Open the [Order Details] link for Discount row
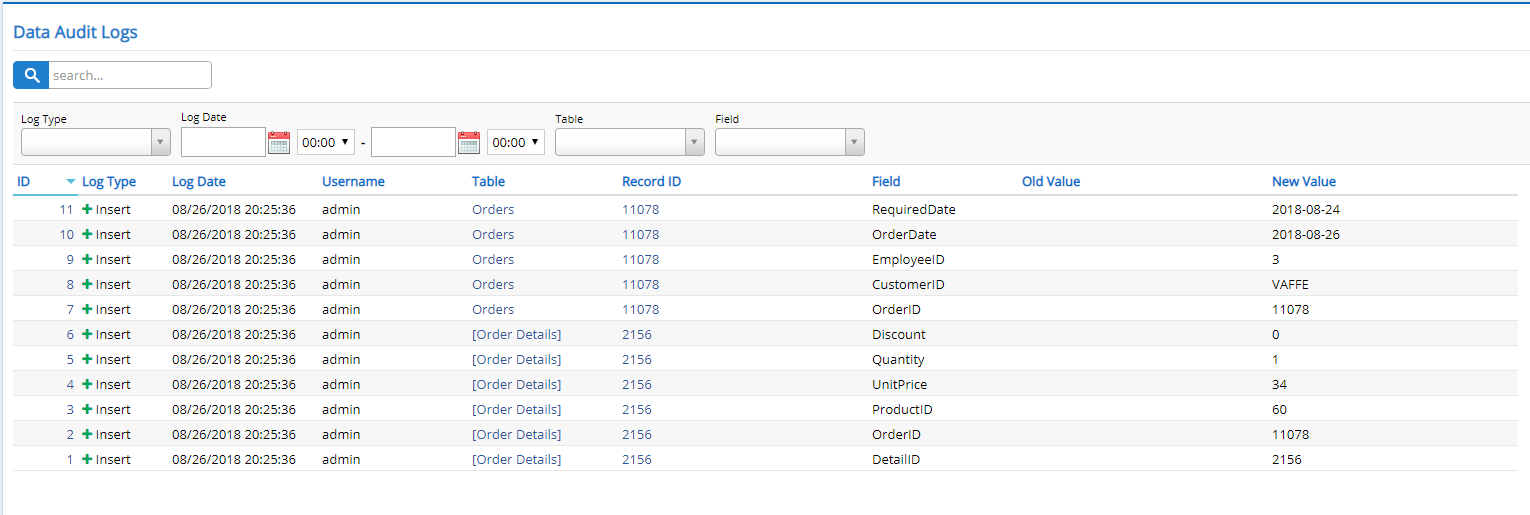The width and height of the screenshot is (1530, 515). point(516,335)
